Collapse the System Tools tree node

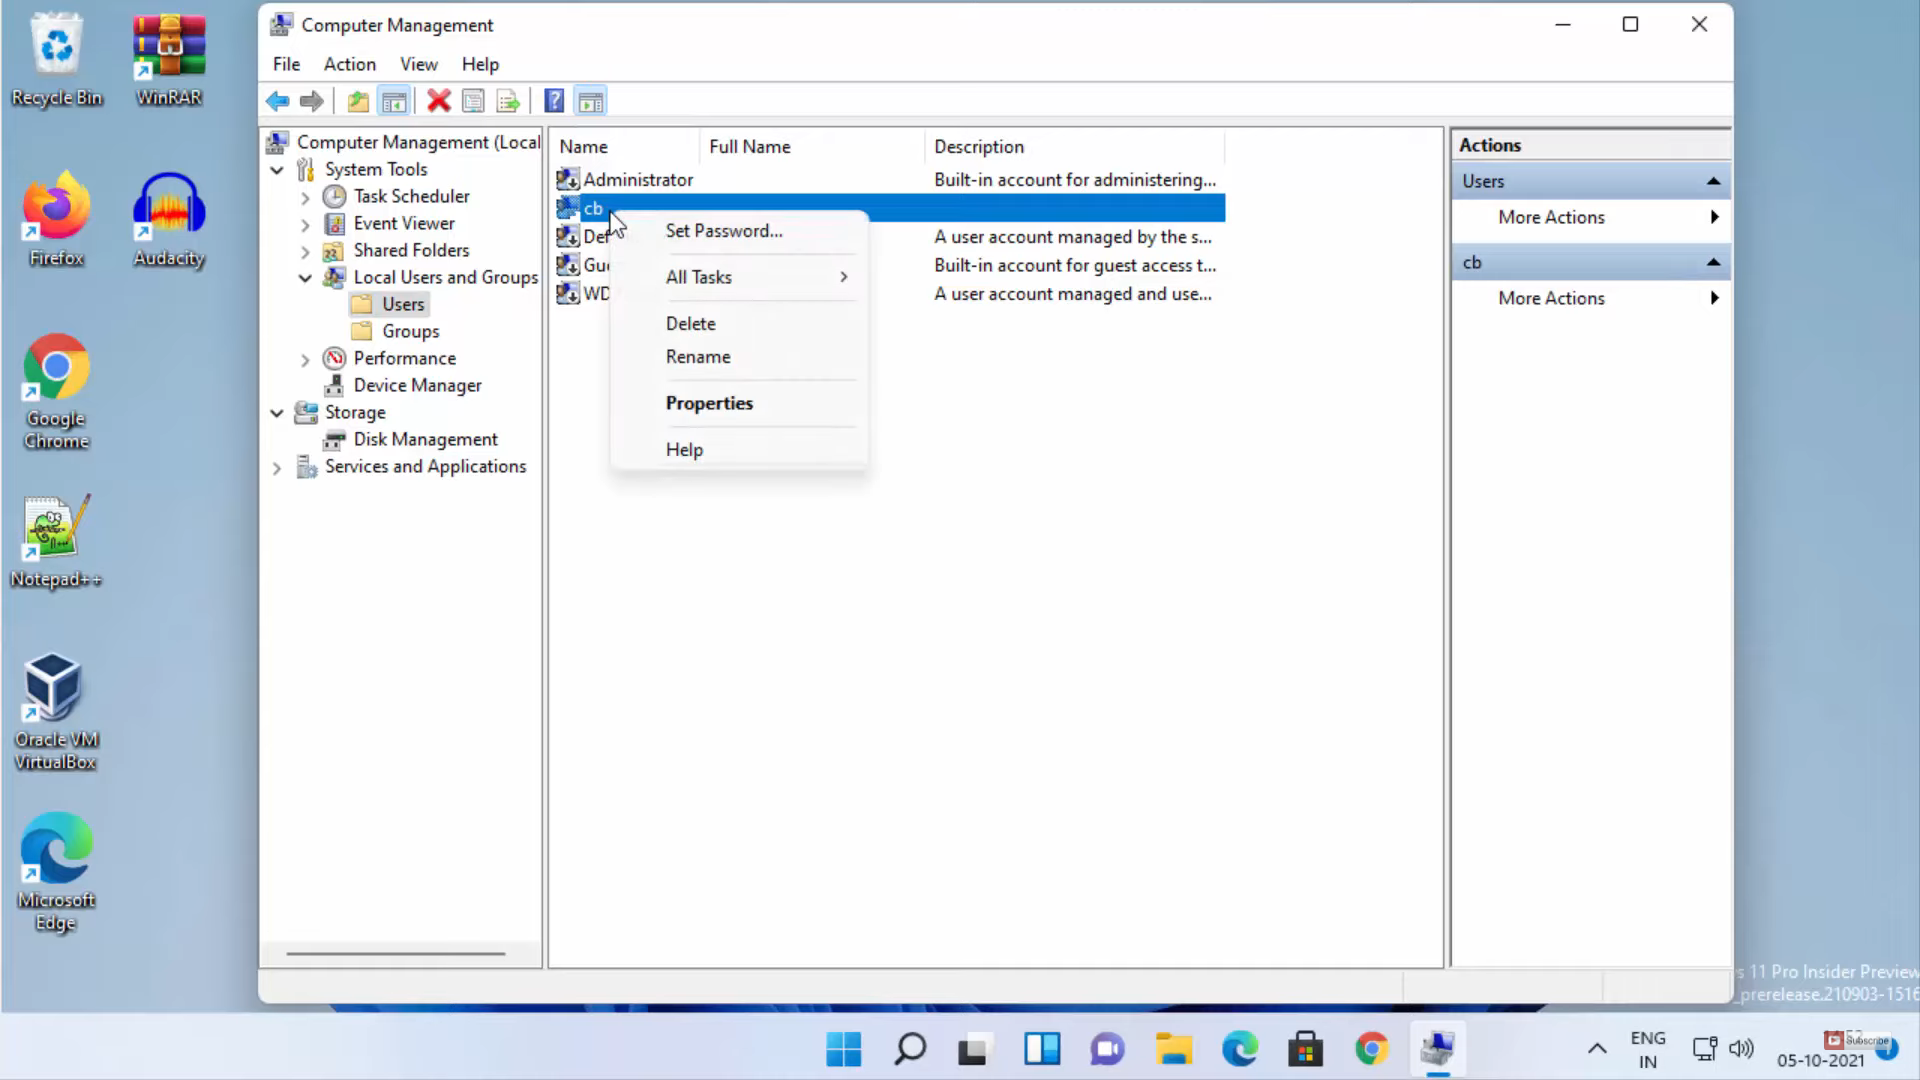click(277, 170)
